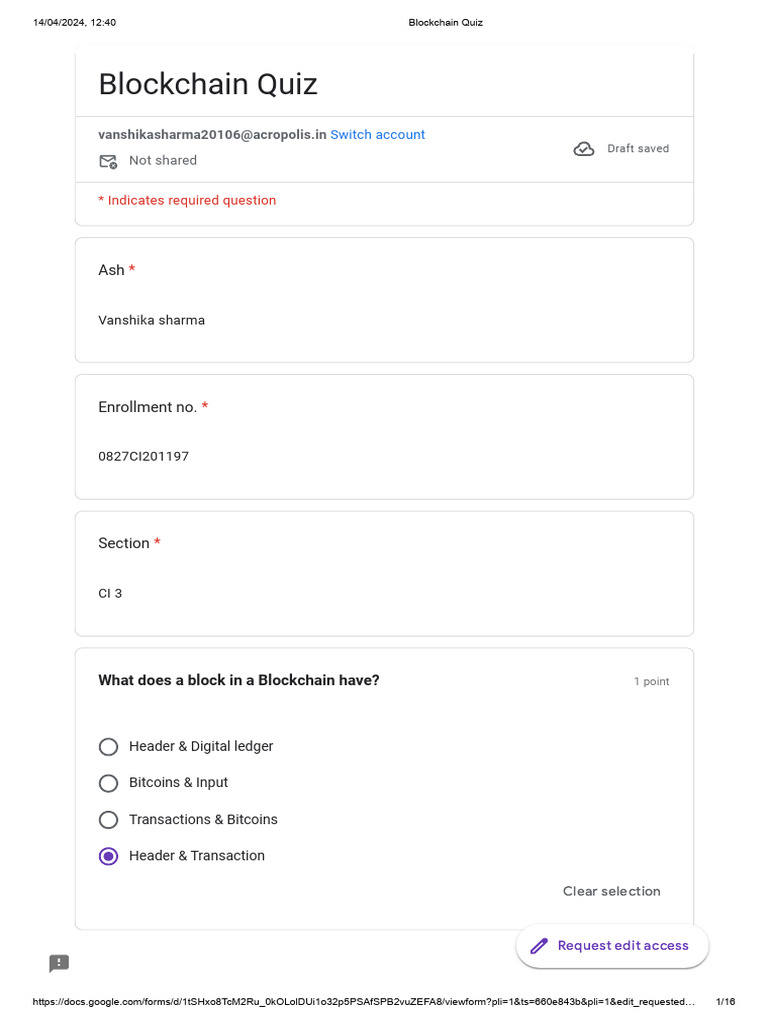Click the account email address text
Viewport: 768px width, 1024px height.
coord(212,134)
